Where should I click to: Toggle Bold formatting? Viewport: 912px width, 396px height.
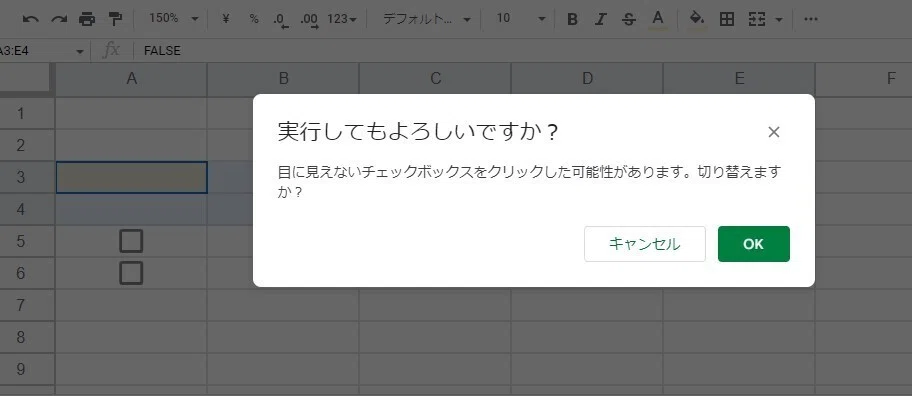tap(572, 19)
